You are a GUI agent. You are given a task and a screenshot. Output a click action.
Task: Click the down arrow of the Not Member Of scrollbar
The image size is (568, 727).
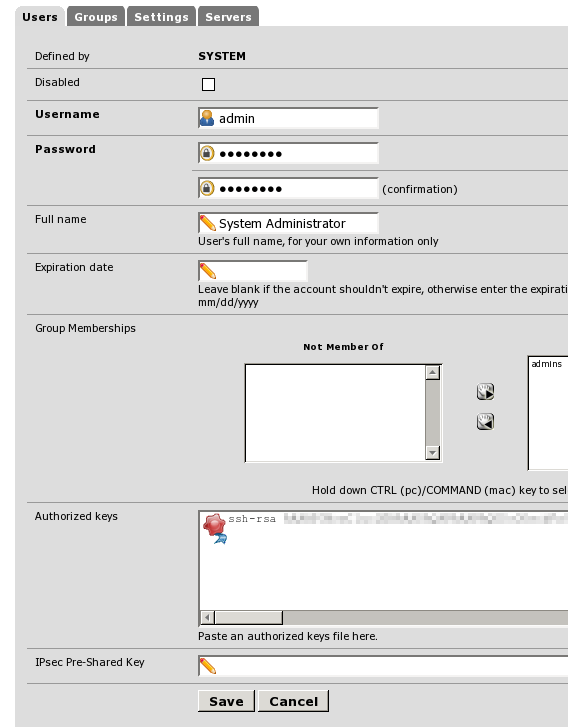pos(433,453)
